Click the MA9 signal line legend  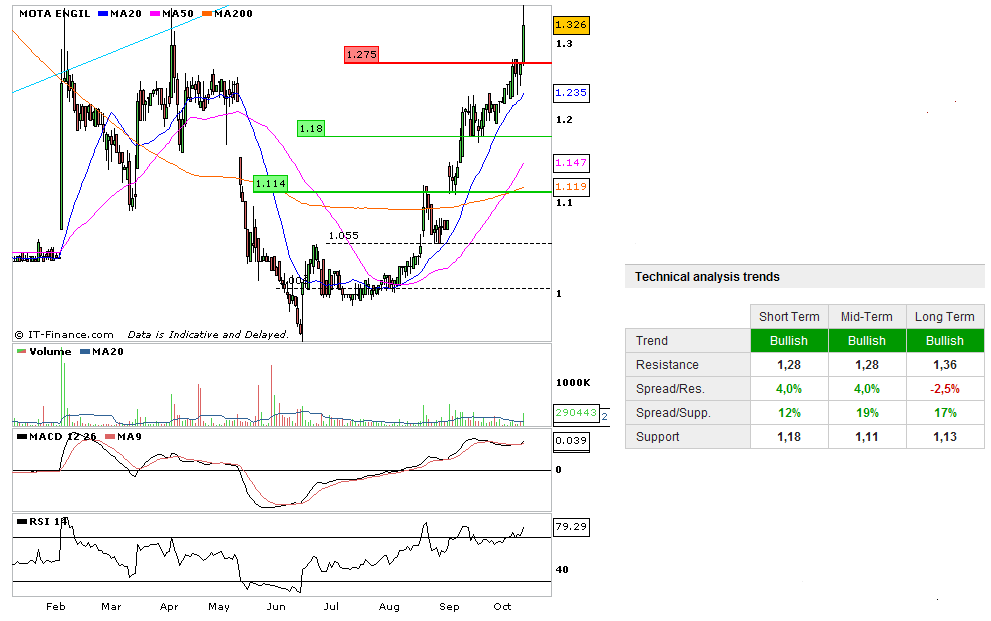coord(129,437)
